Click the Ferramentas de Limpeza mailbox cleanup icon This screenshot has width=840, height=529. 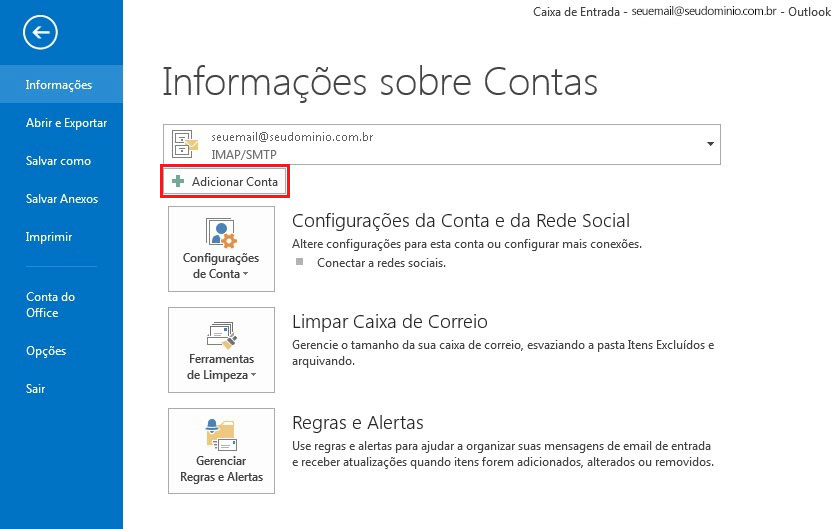pyautogui.click(x=220, y=333)
